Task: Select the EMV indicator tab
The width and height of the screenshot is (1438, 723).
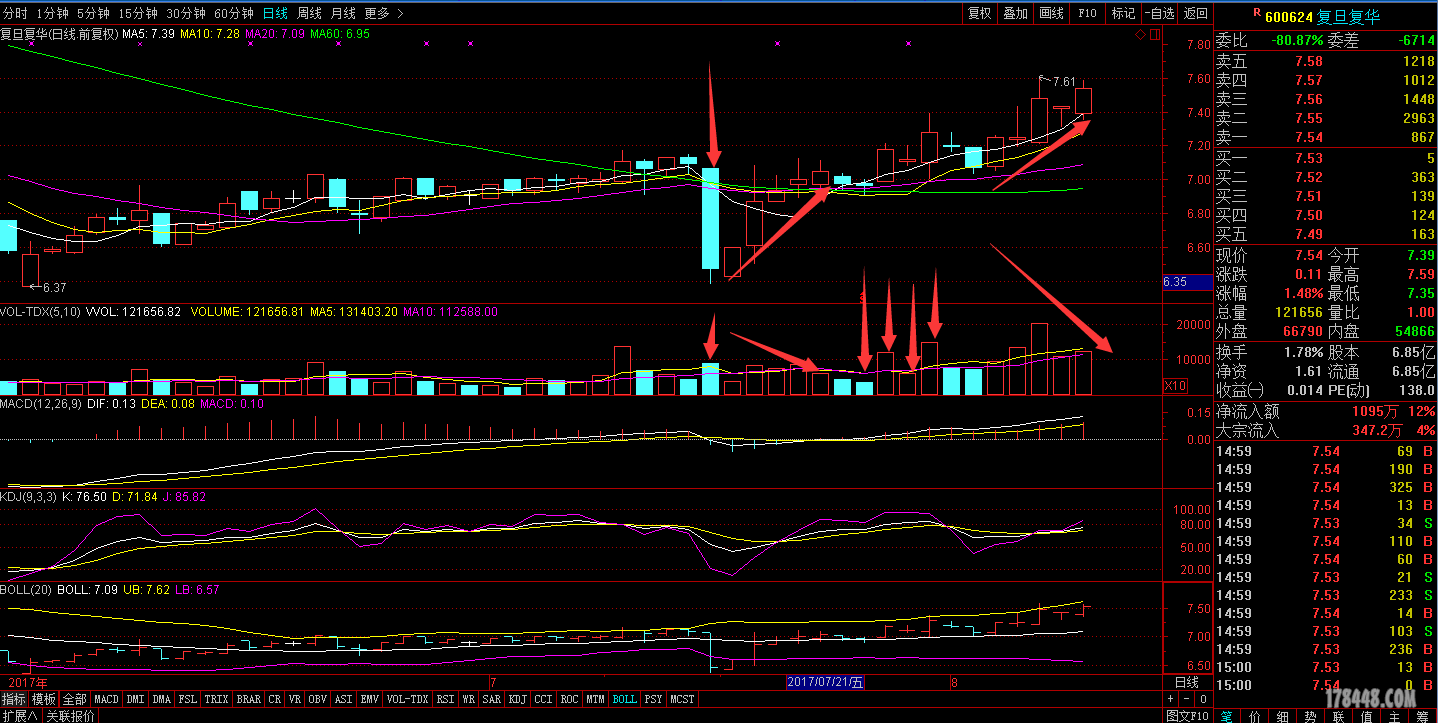Action: coord(370,699)
